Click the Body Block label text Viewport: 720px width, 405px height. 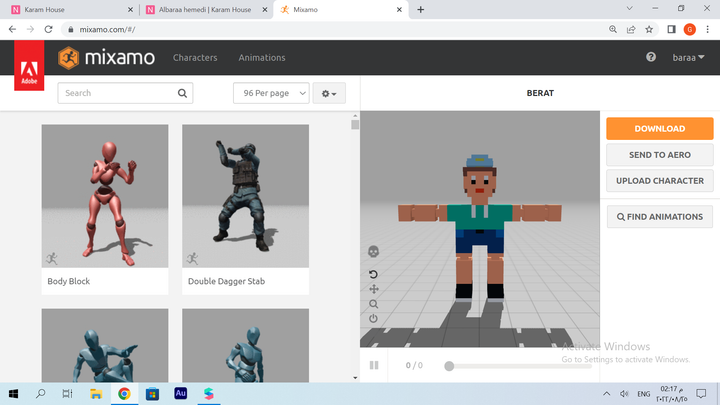[x=68, y=281]
